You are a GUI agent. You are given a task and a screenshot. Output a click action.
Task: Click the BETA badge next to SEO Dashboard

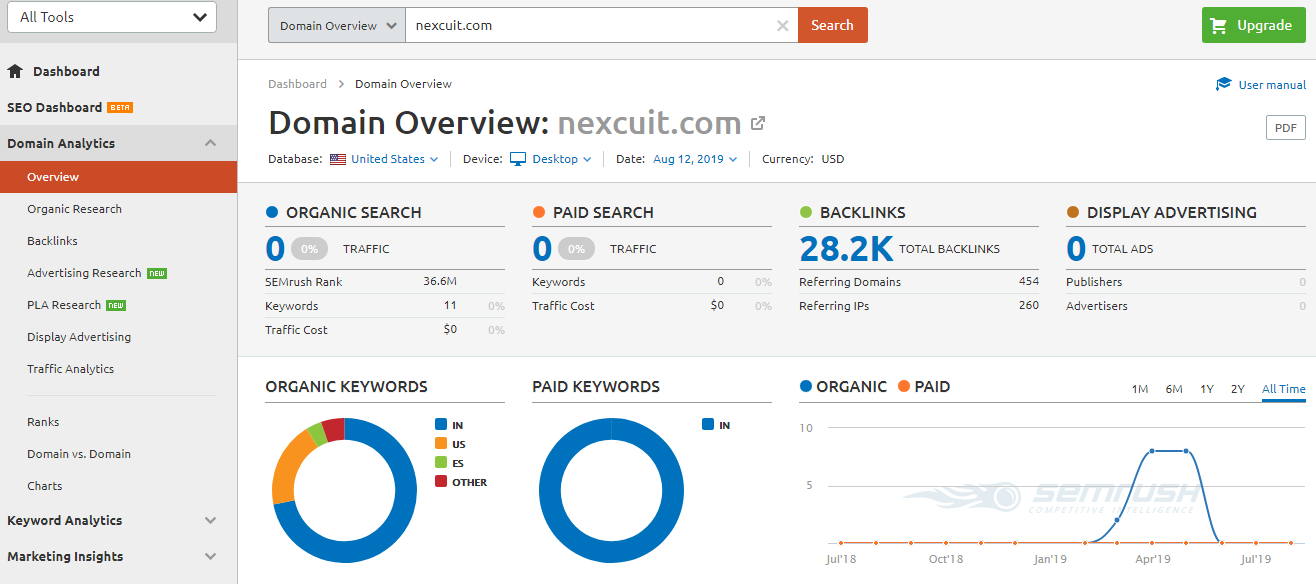point(120,107)
